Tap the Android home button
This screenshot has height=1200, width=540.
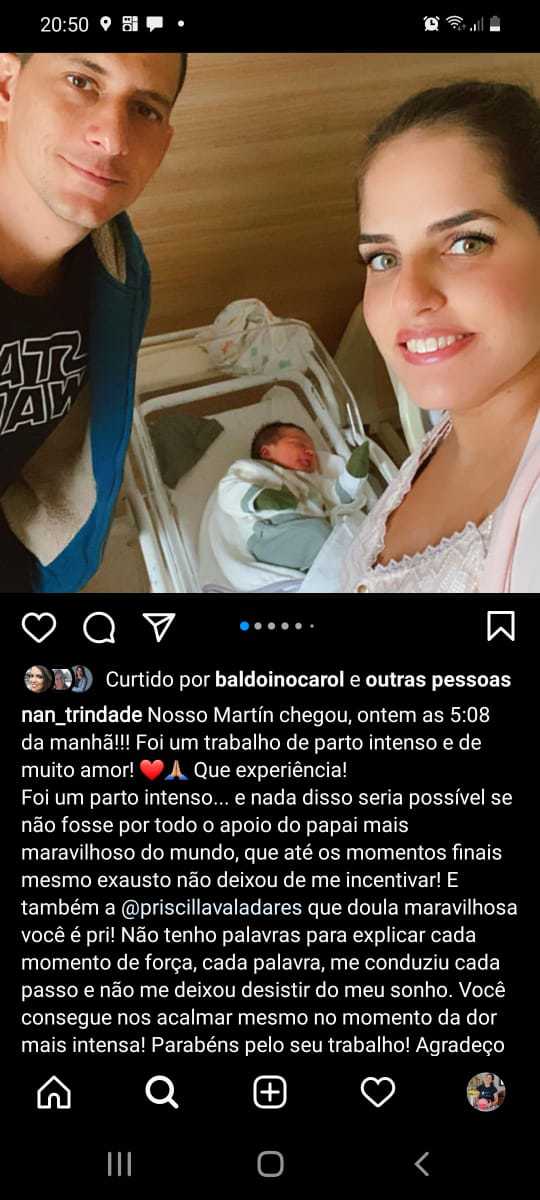point(270,1163)
